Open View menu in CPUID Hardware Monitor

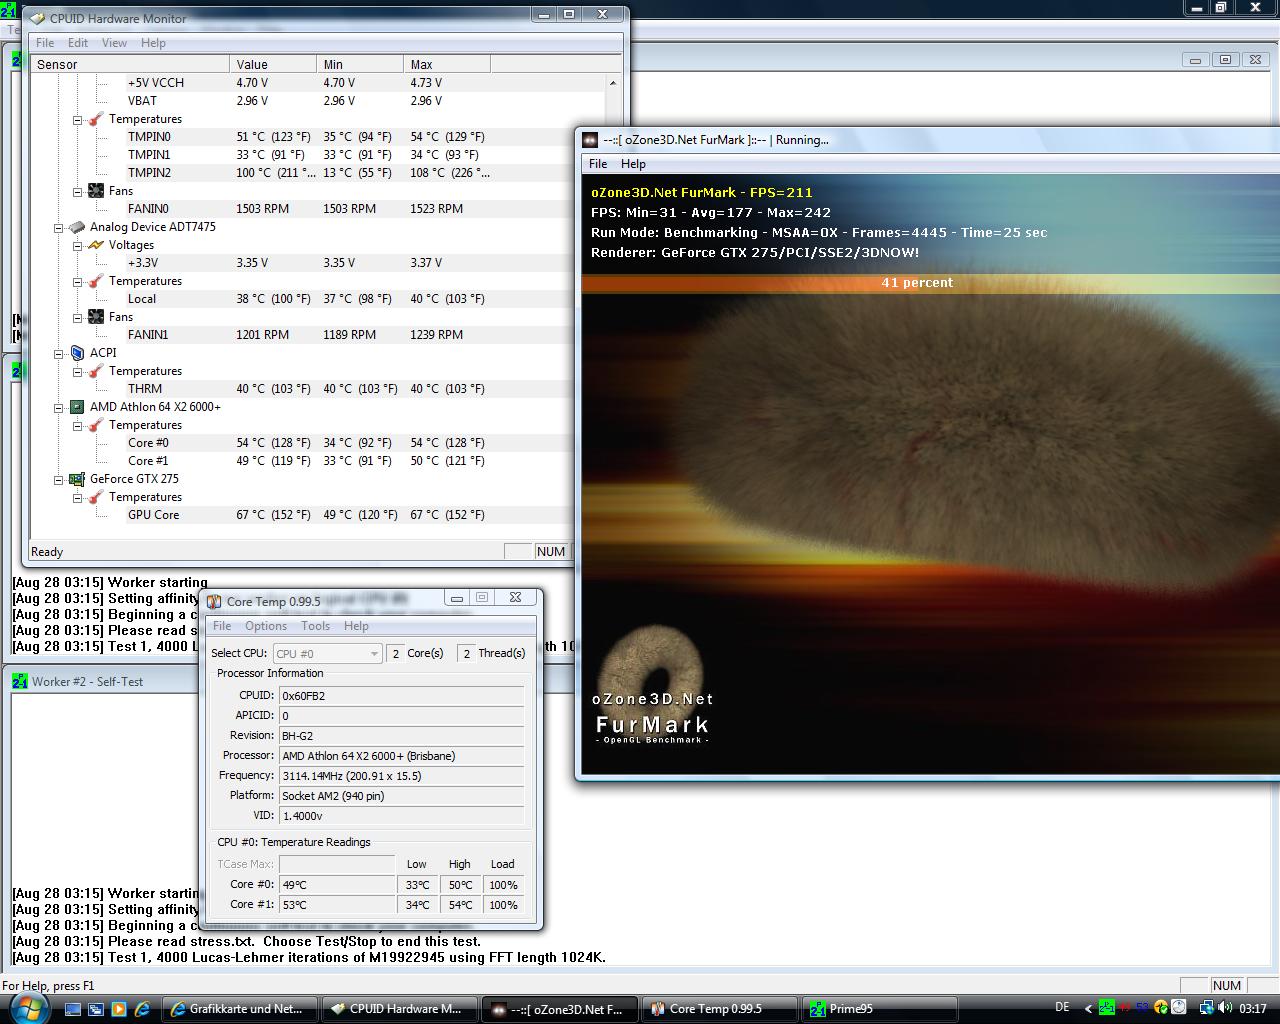[x=114, y=43]
